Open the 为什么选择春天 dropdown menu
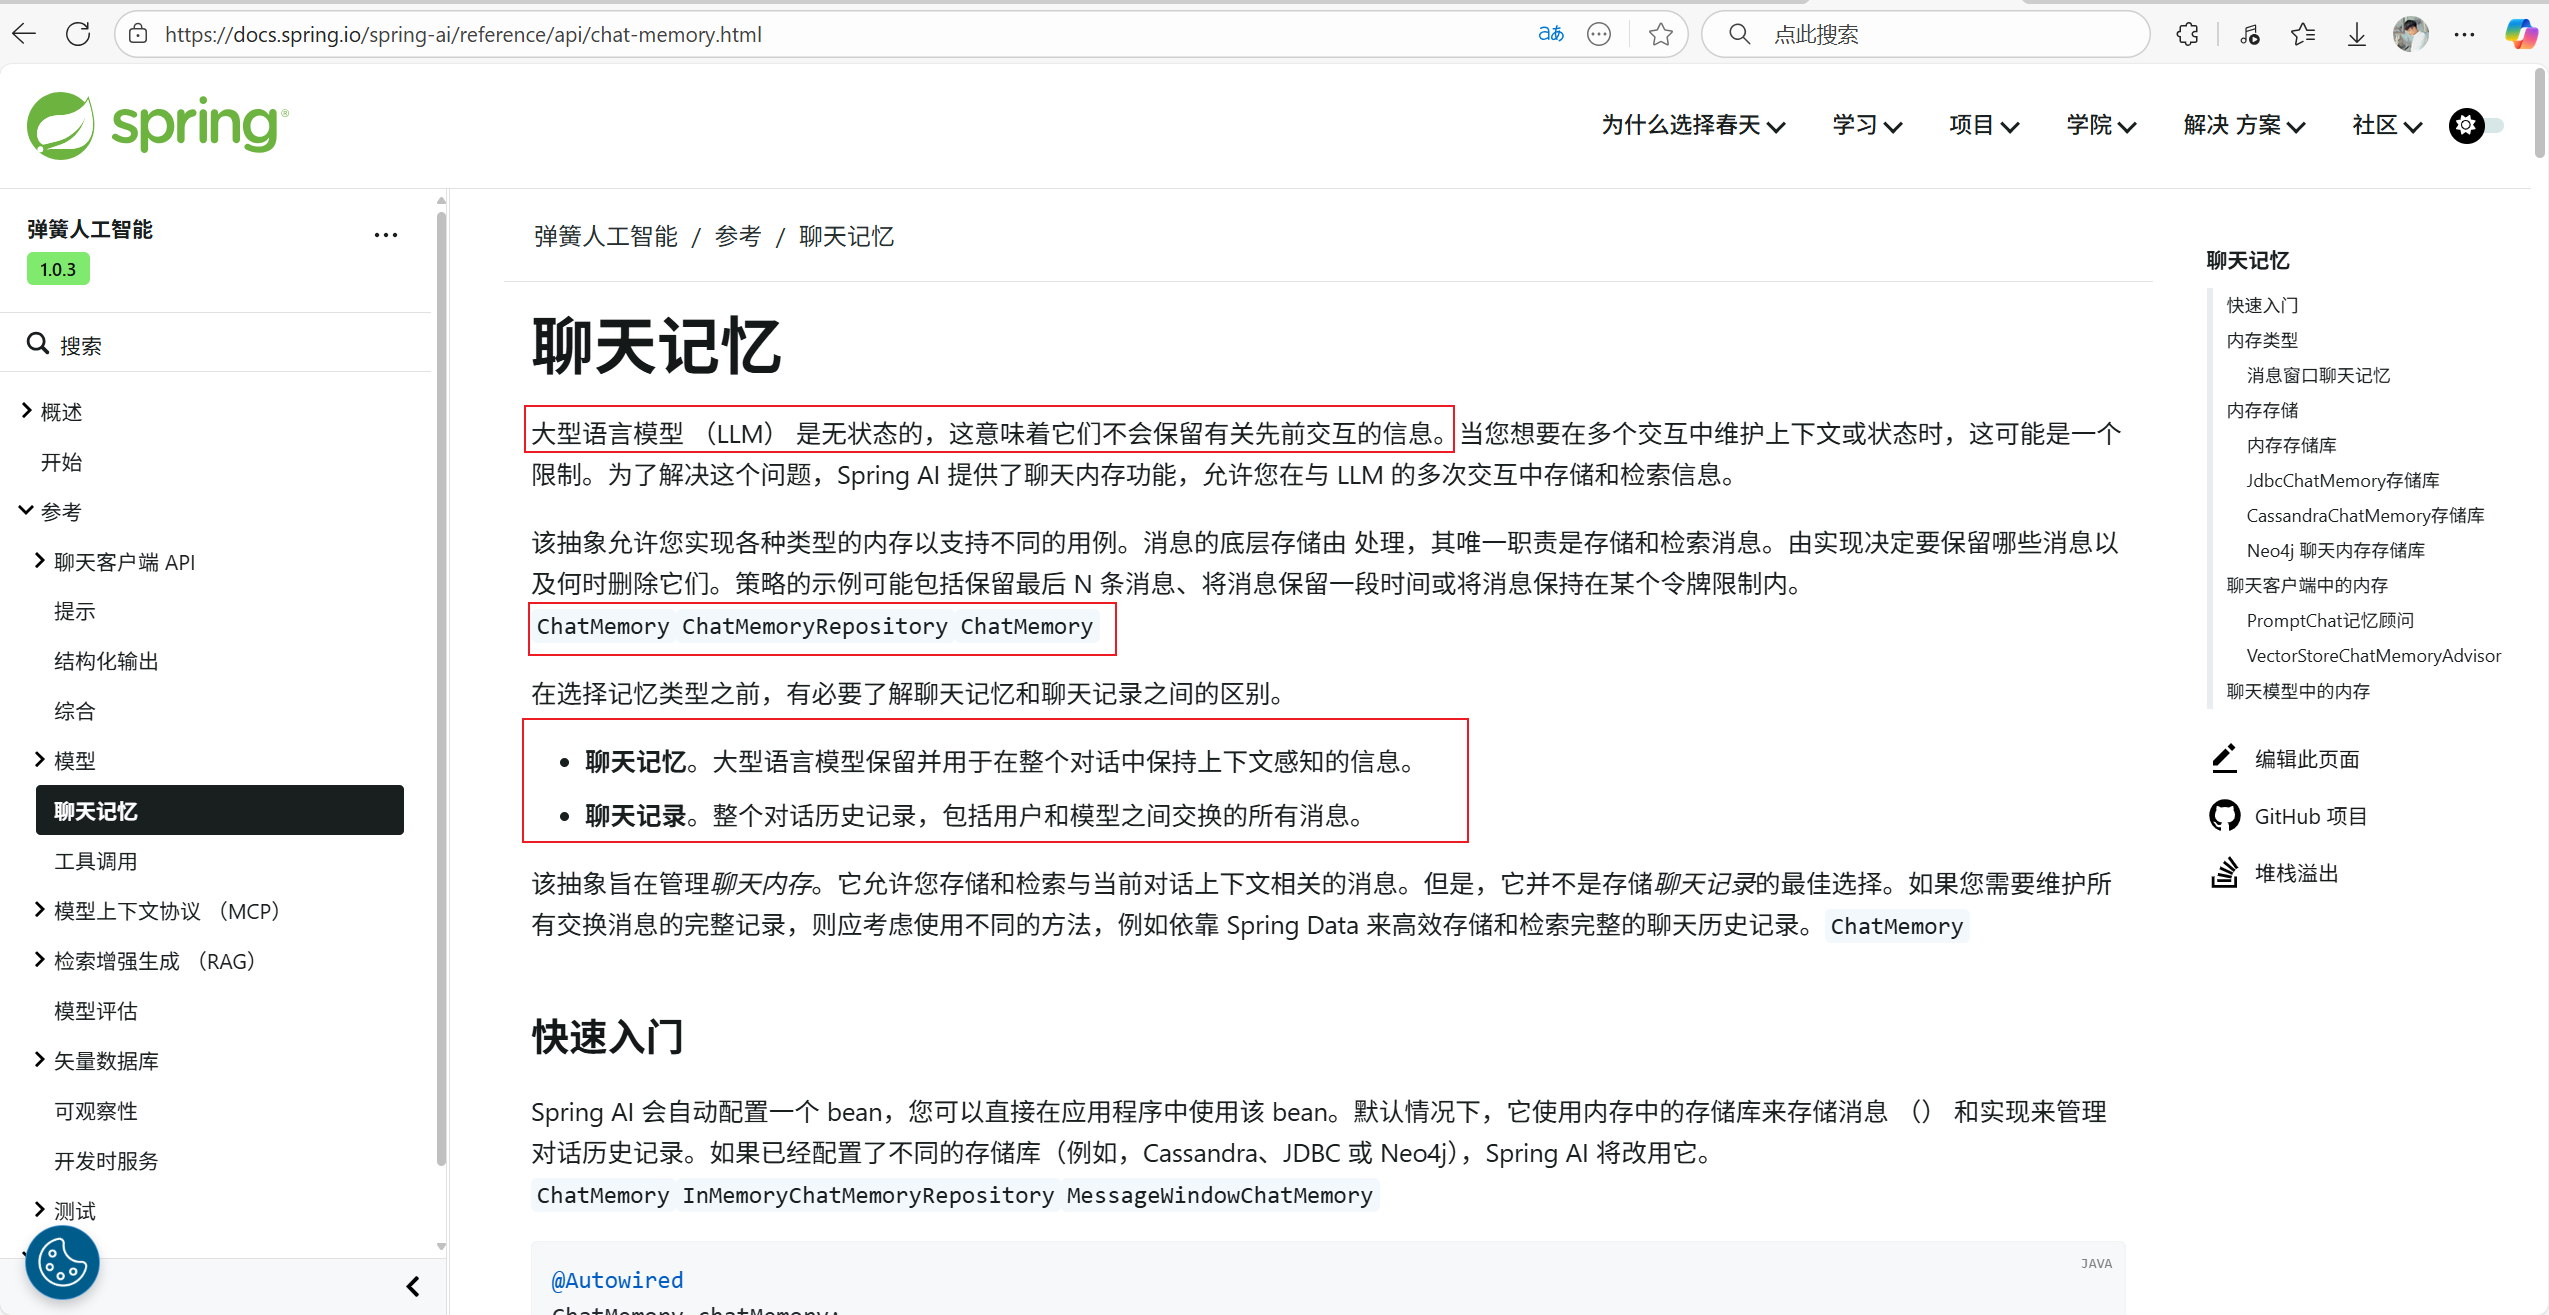 click(x=1693, y=125)
